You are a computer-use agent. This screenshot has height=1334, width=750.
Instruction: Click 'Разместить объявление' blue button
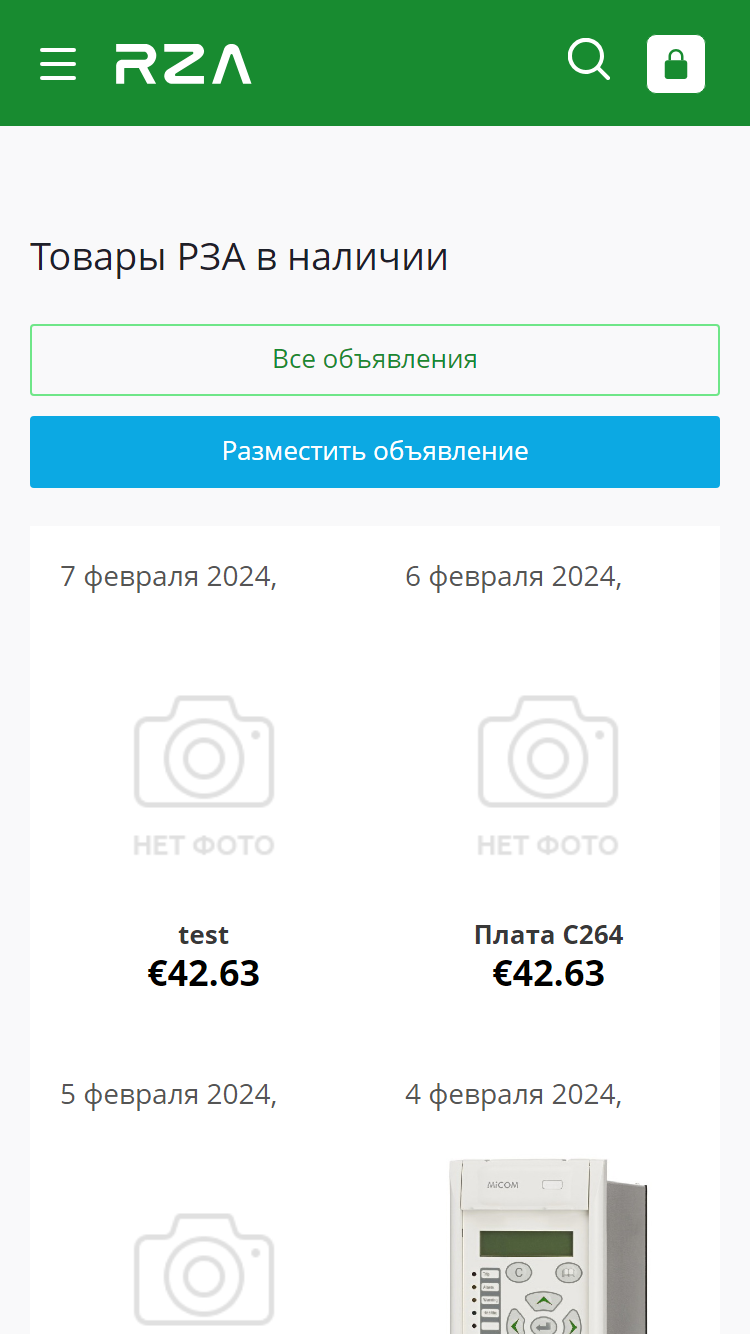[x=375, y=452]
